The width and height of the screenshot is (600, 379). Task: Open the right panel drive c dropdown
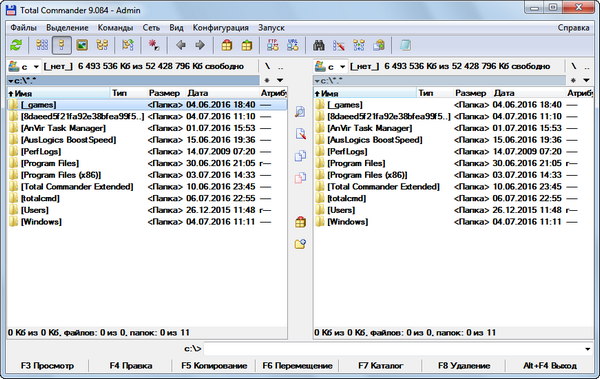click(330, 67)
